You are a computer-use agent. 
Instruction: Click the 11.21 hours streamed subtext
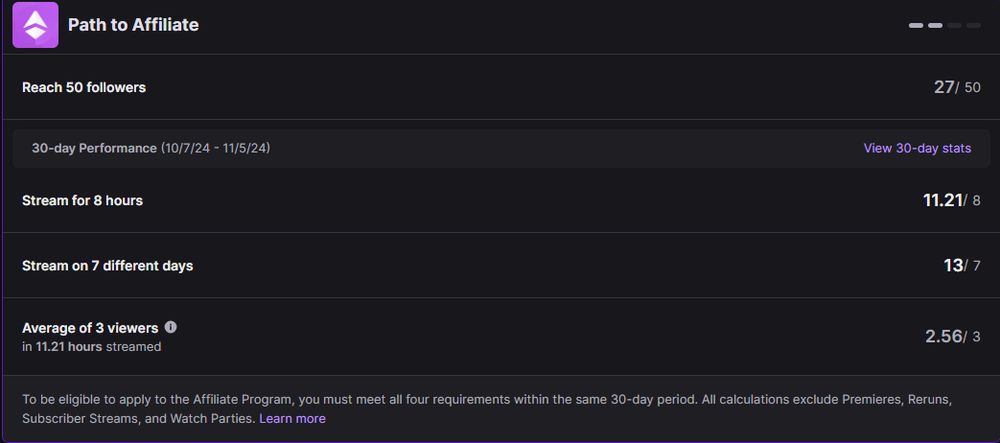91,347
